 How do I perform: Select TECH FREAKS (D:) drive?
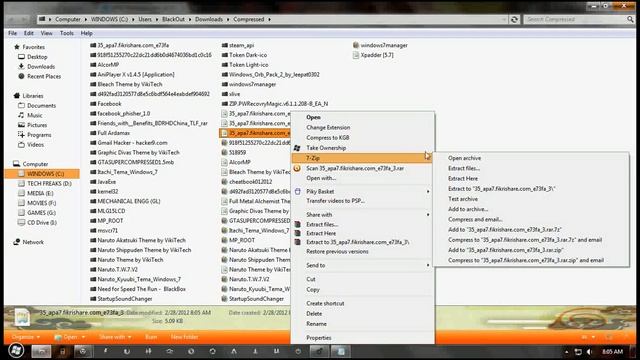(49, 183)
